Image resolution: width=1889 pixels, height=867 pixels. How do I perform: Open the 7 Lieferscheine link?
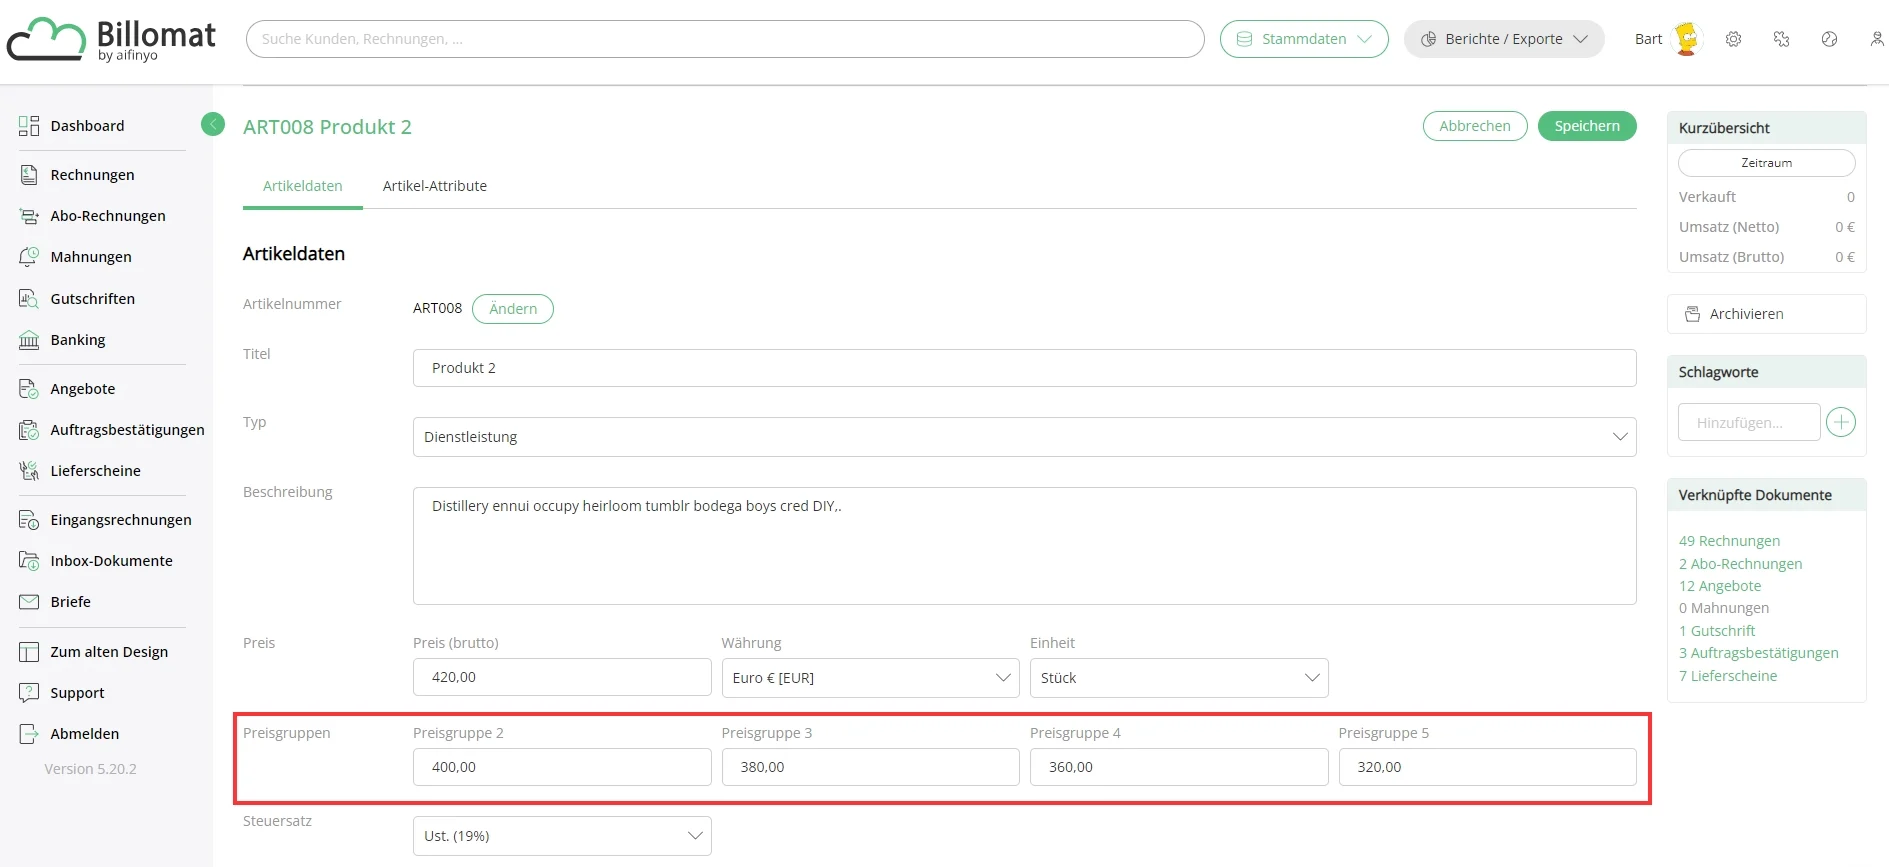(1728, 676)
